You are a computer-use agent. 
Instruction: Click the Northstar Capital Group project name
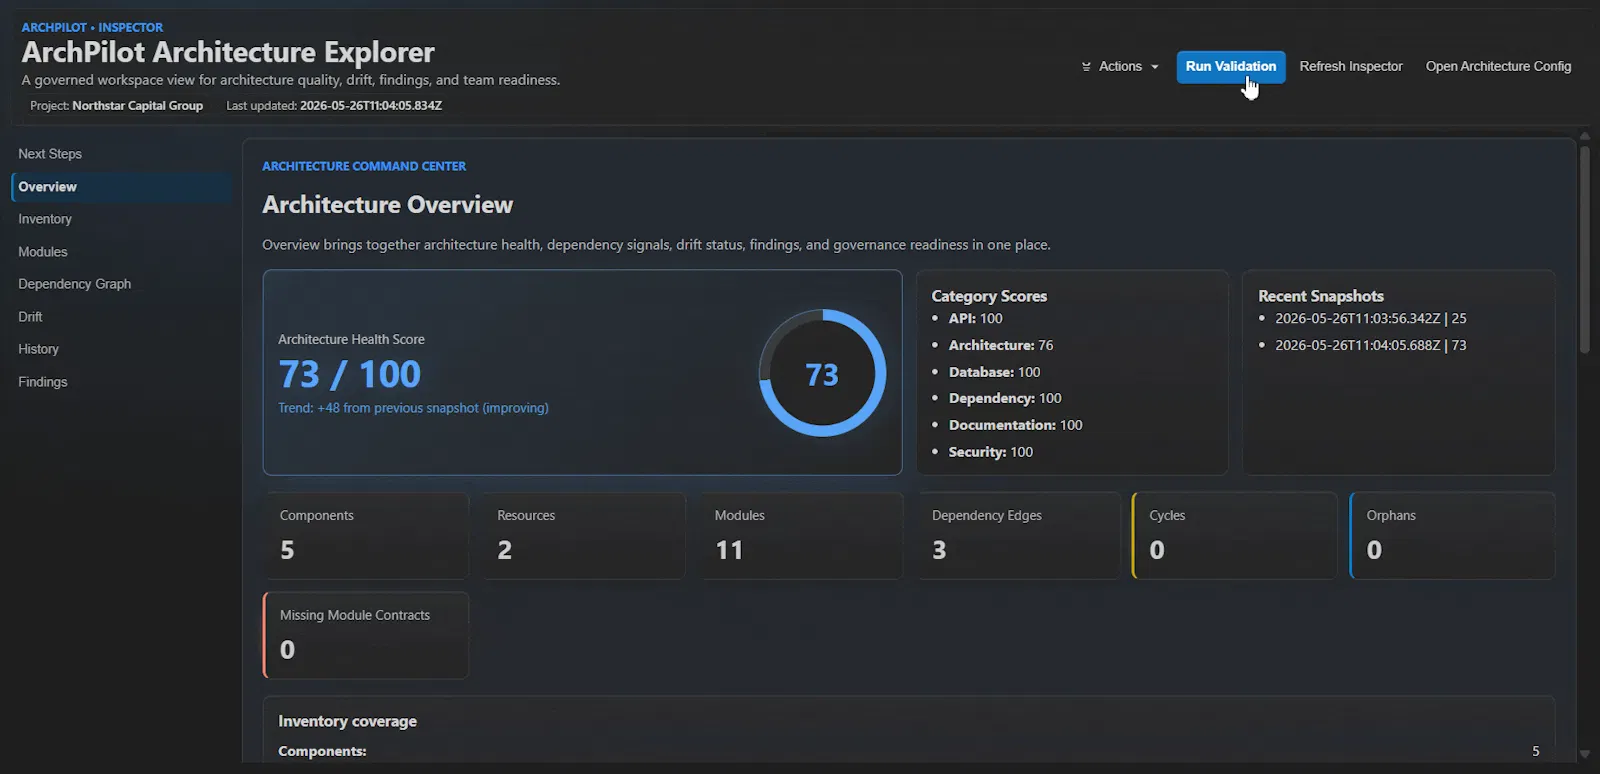coord(137,106)
